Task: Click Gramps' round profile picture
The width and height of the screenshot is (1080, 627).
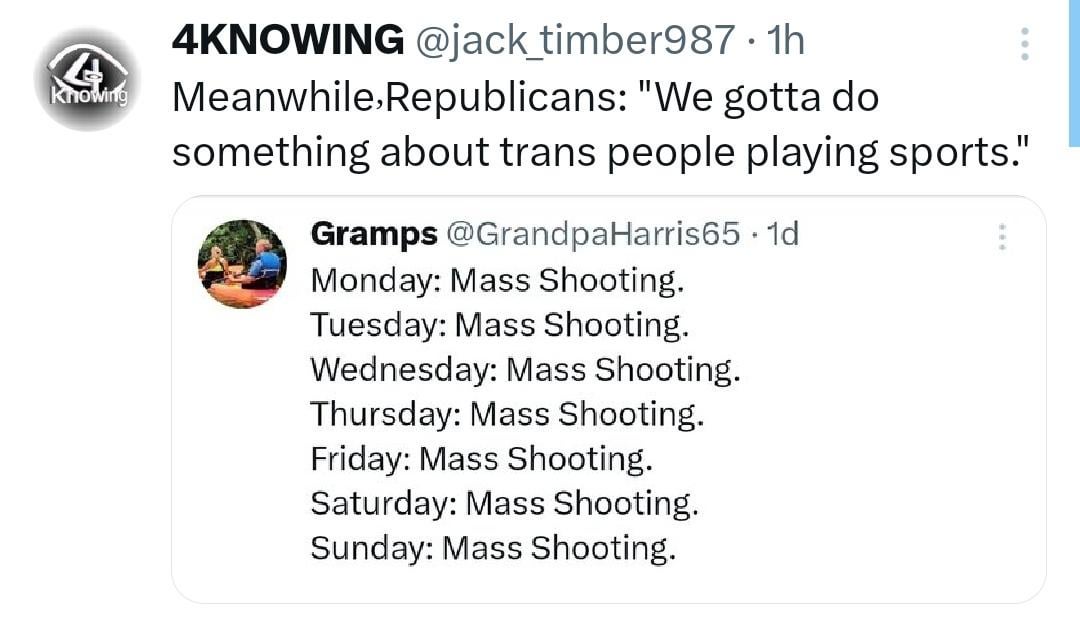Action: (x=242, y=264)
